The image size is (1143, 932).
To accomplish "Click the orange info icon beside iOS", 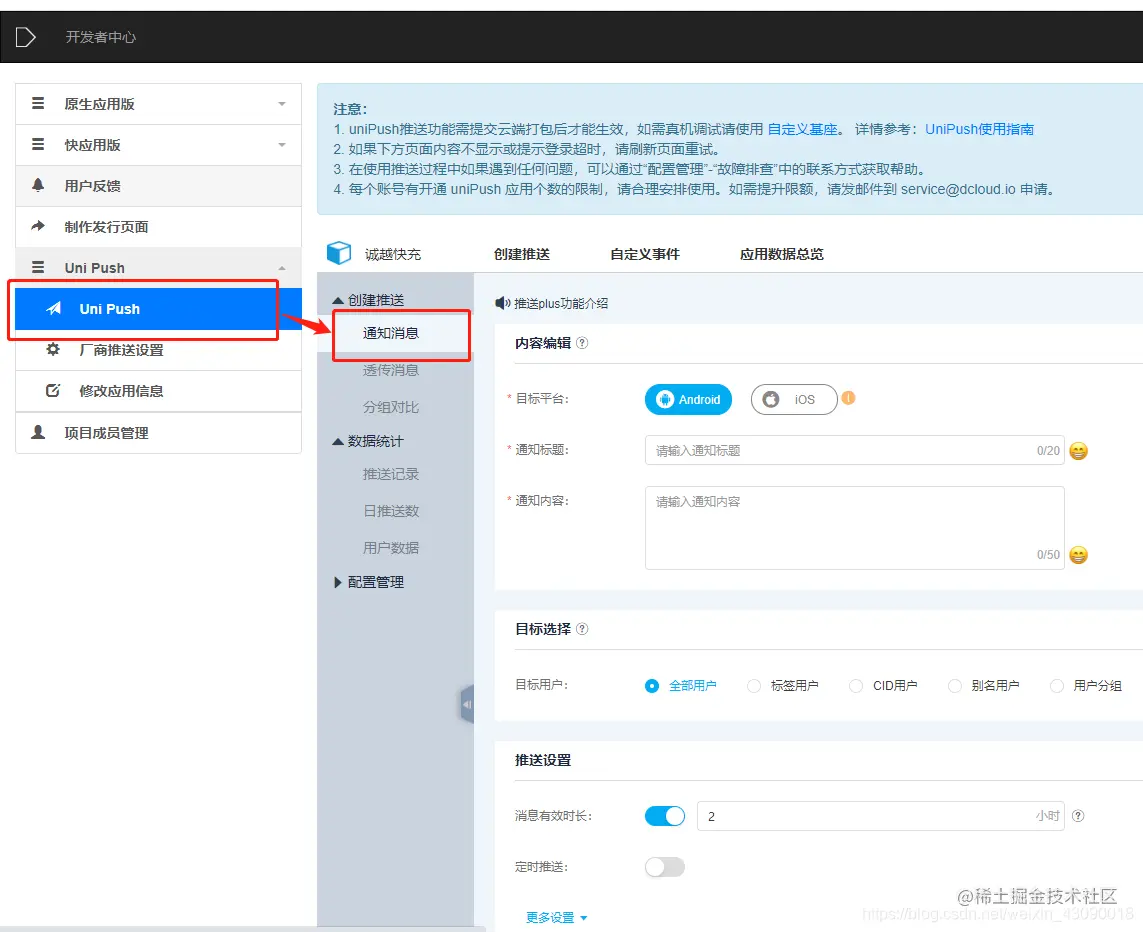I will pyautogui.click(x=848, y=398).
